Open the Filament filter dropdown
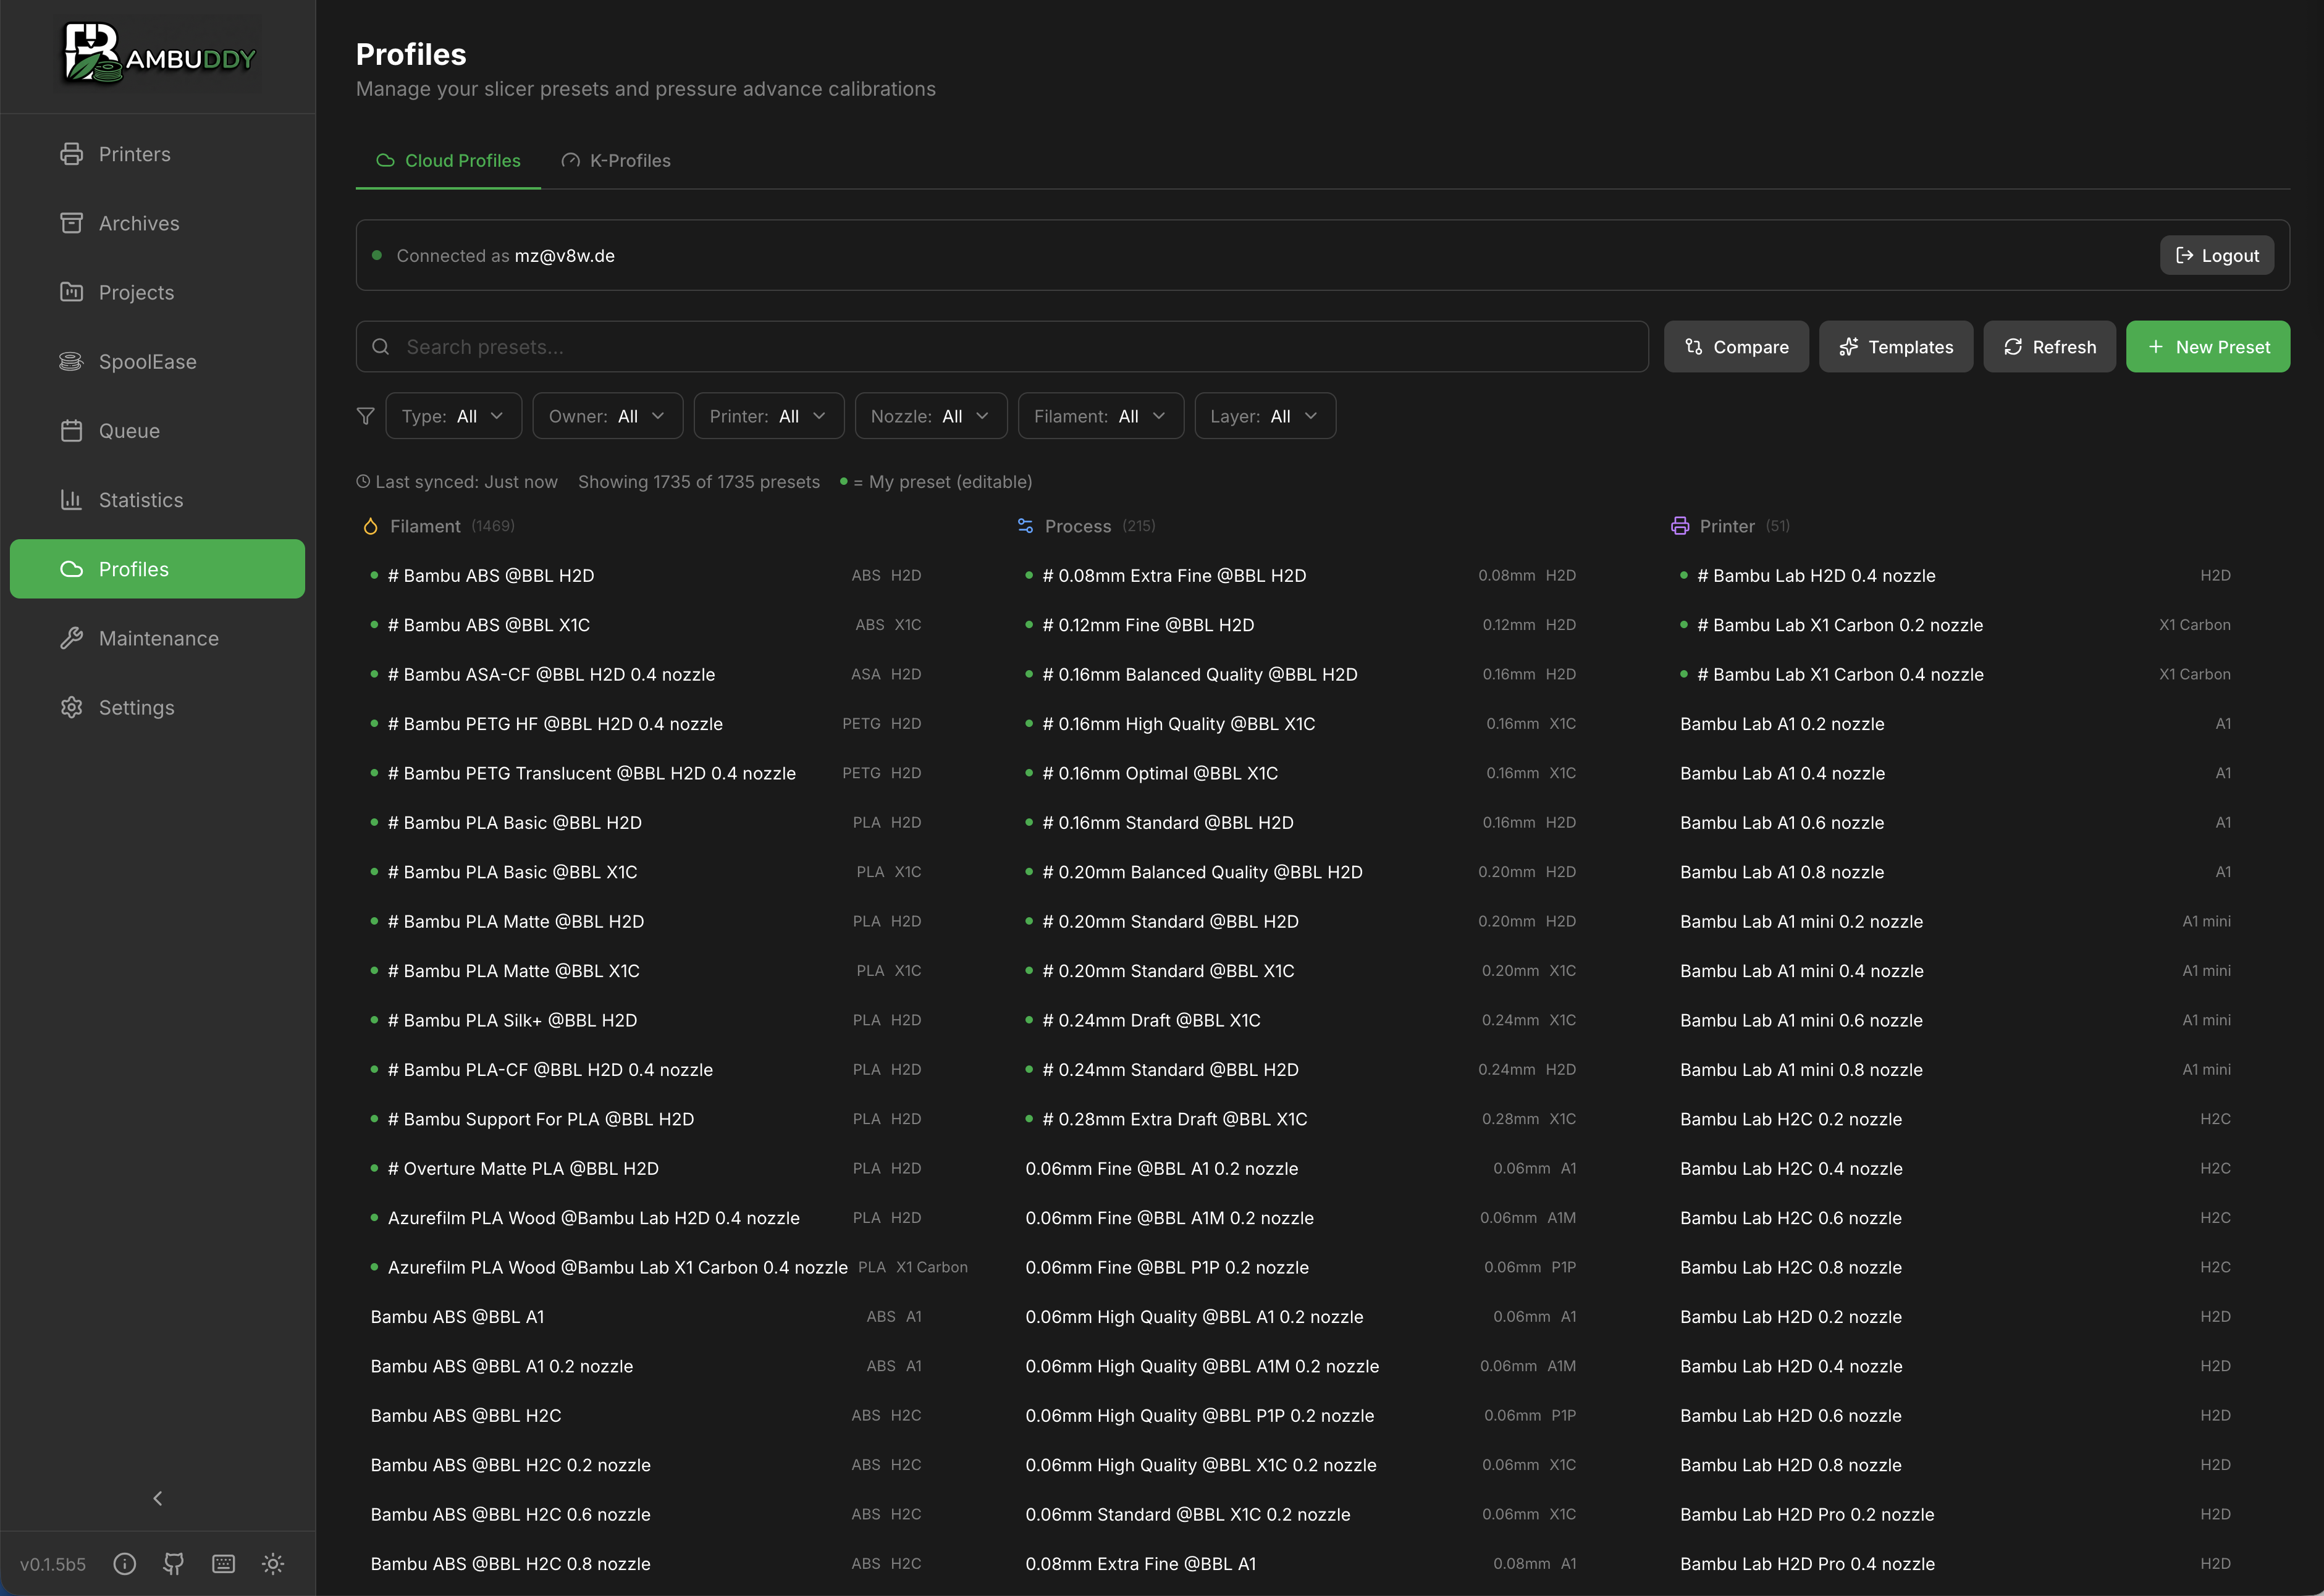 coord(1100,416)
